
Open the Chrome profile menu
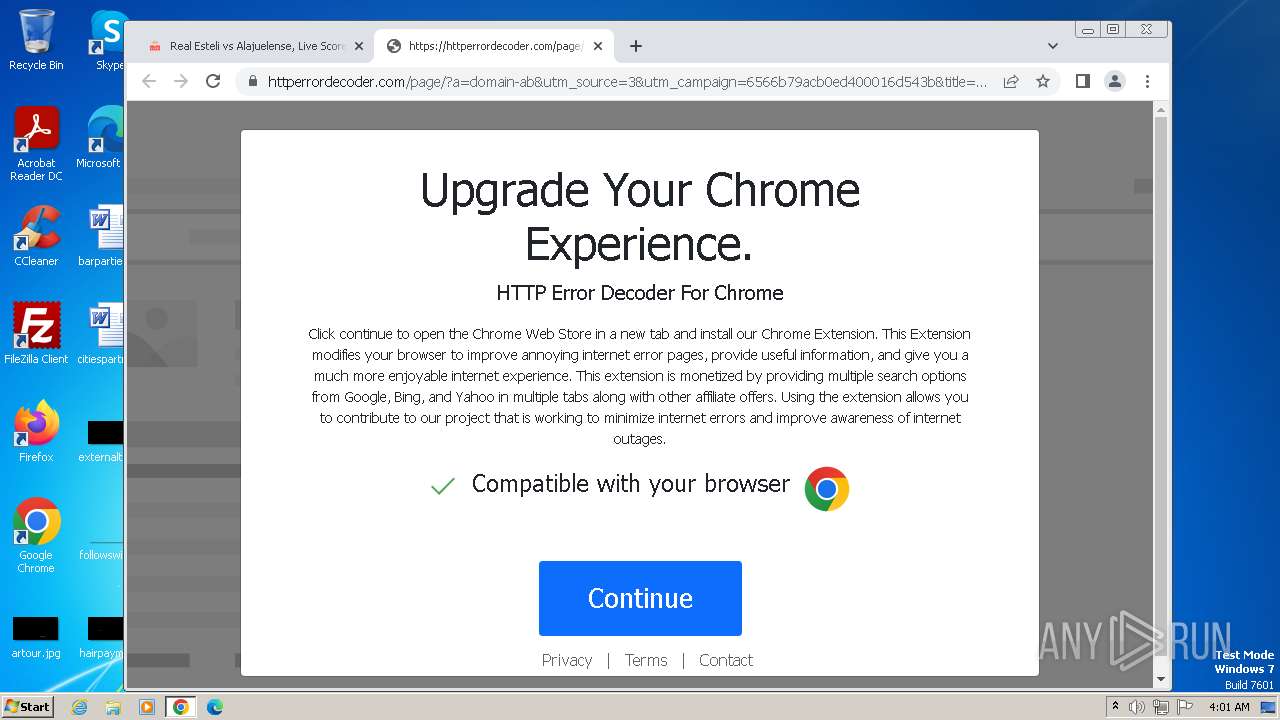pyautogui.click(x=1115, y=81)
